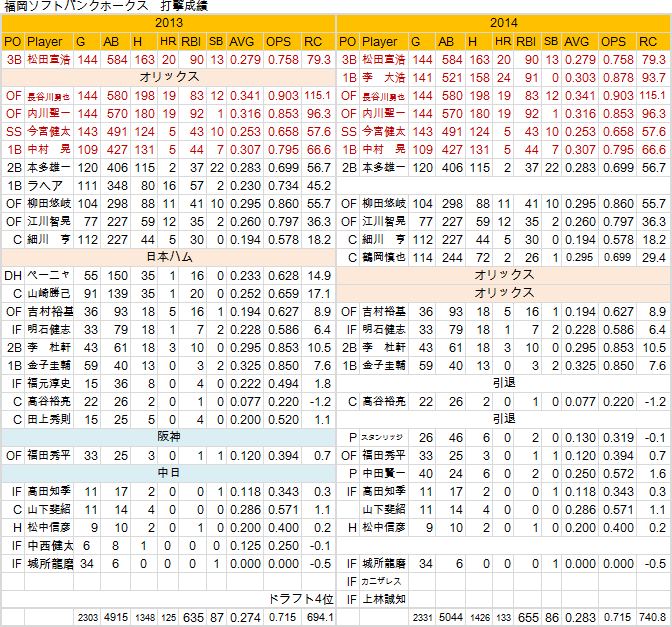Select the 福元淳史 player cell
The height and width of the screenshot is (627, 672).
click(49, 384)
